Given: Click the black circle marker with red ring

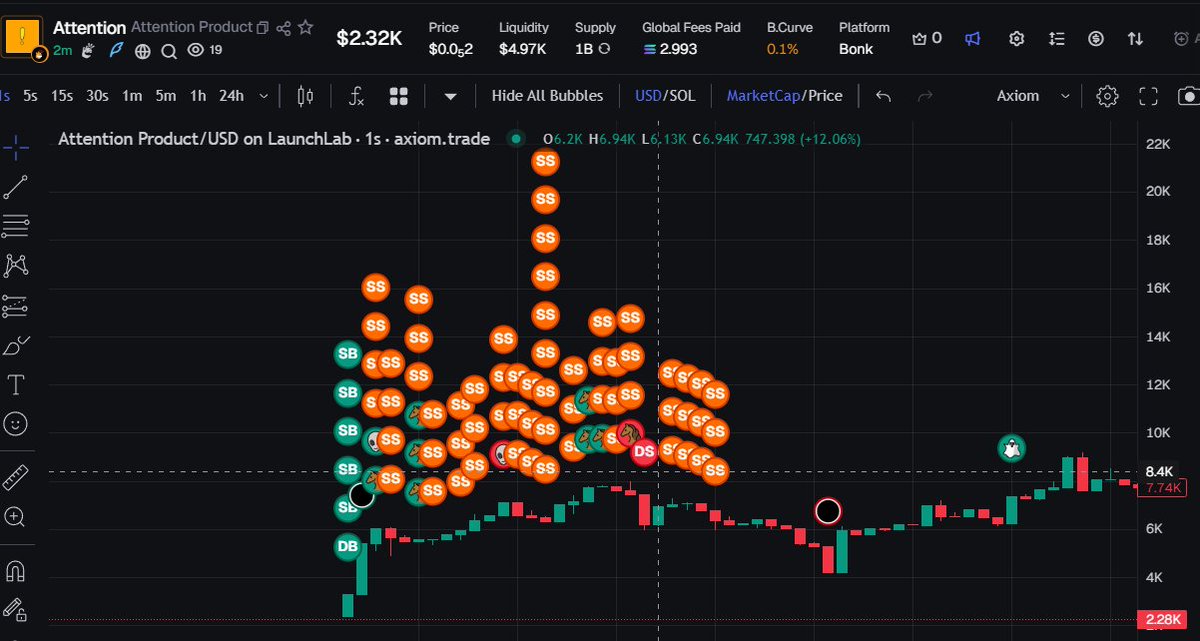Looking at the screenshot, I should pos(828,512).
